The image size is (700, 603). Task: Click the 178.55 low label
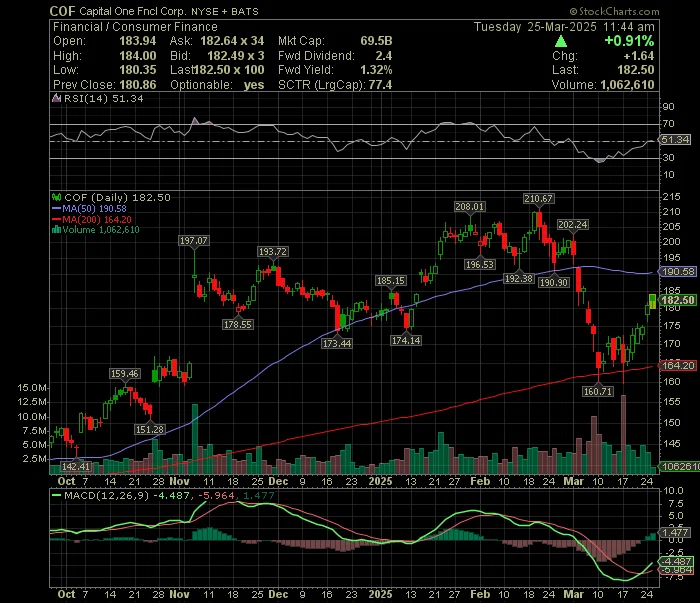(x=238, y=324)
